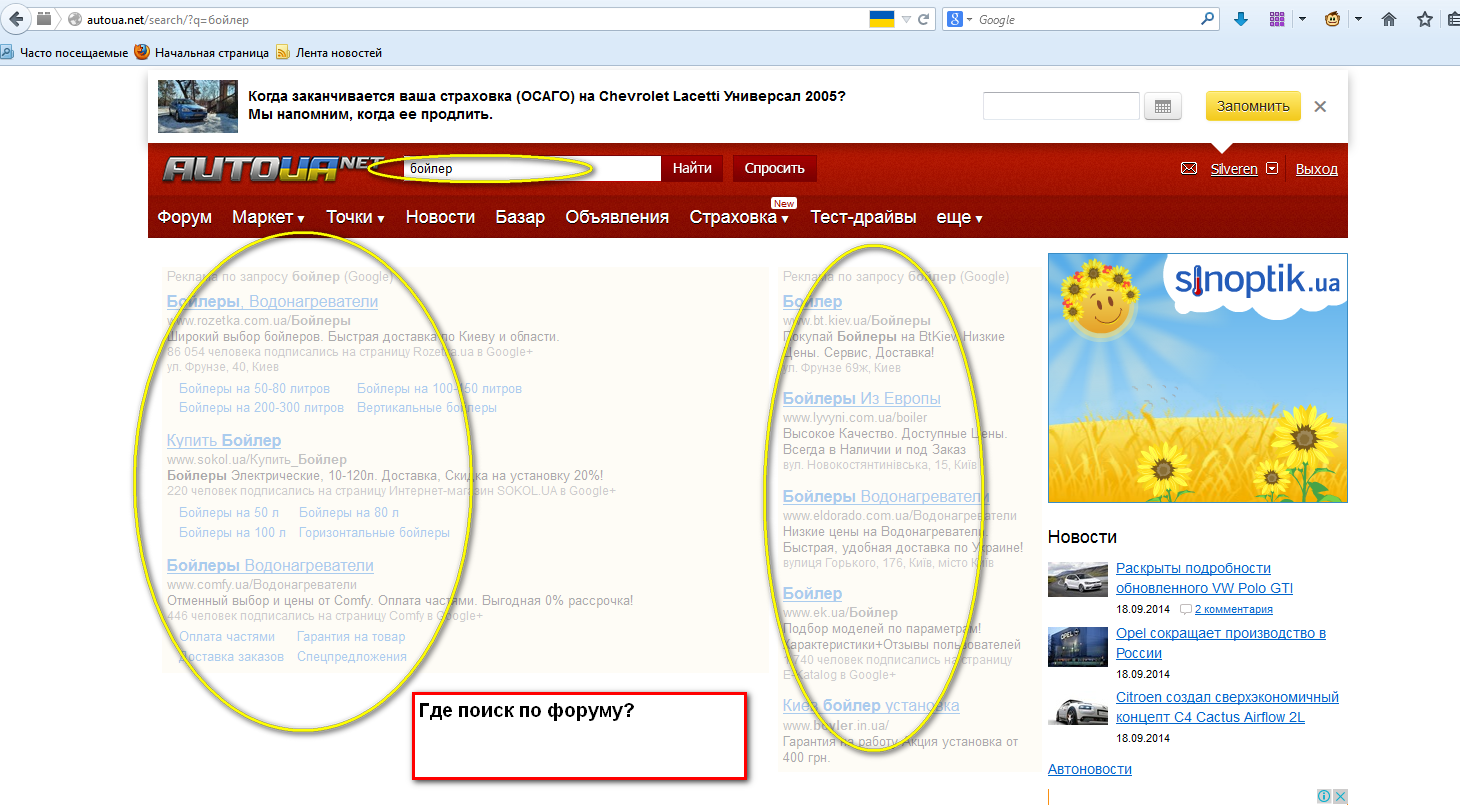Viewport: 1460px width, 805px height.
Task: Click the site search field containing бойлер
Action: point(530,169)
